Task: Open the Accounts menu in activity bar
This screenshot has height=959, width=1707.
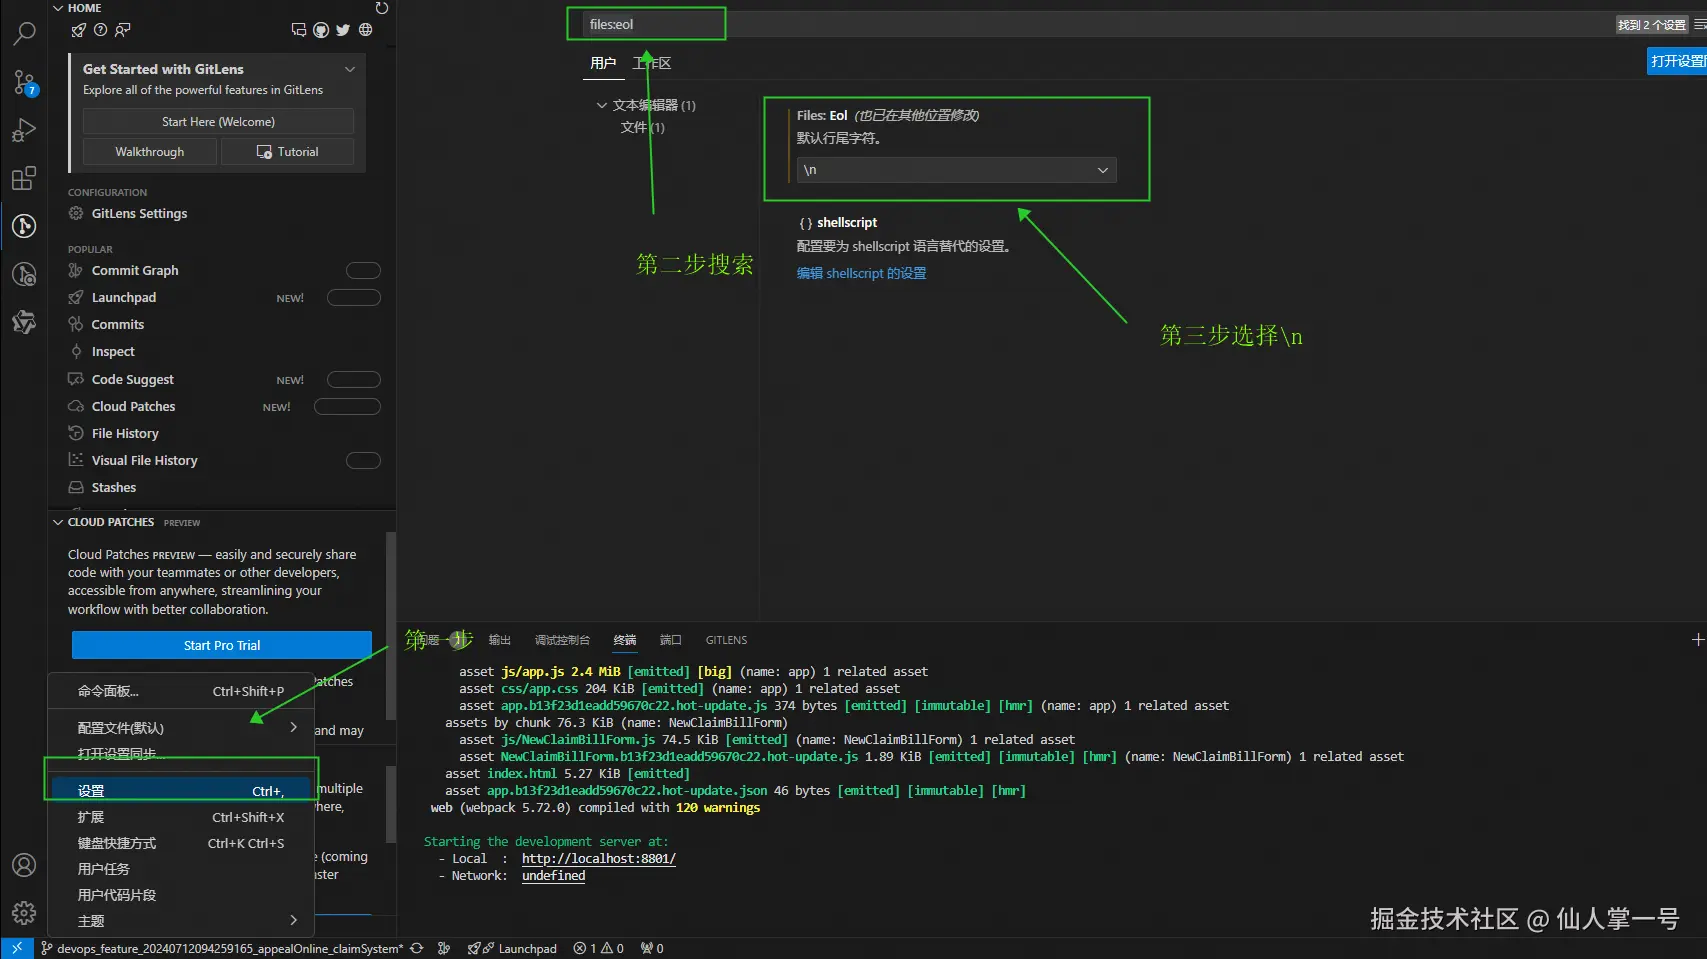Action: (x=24, y=865)
